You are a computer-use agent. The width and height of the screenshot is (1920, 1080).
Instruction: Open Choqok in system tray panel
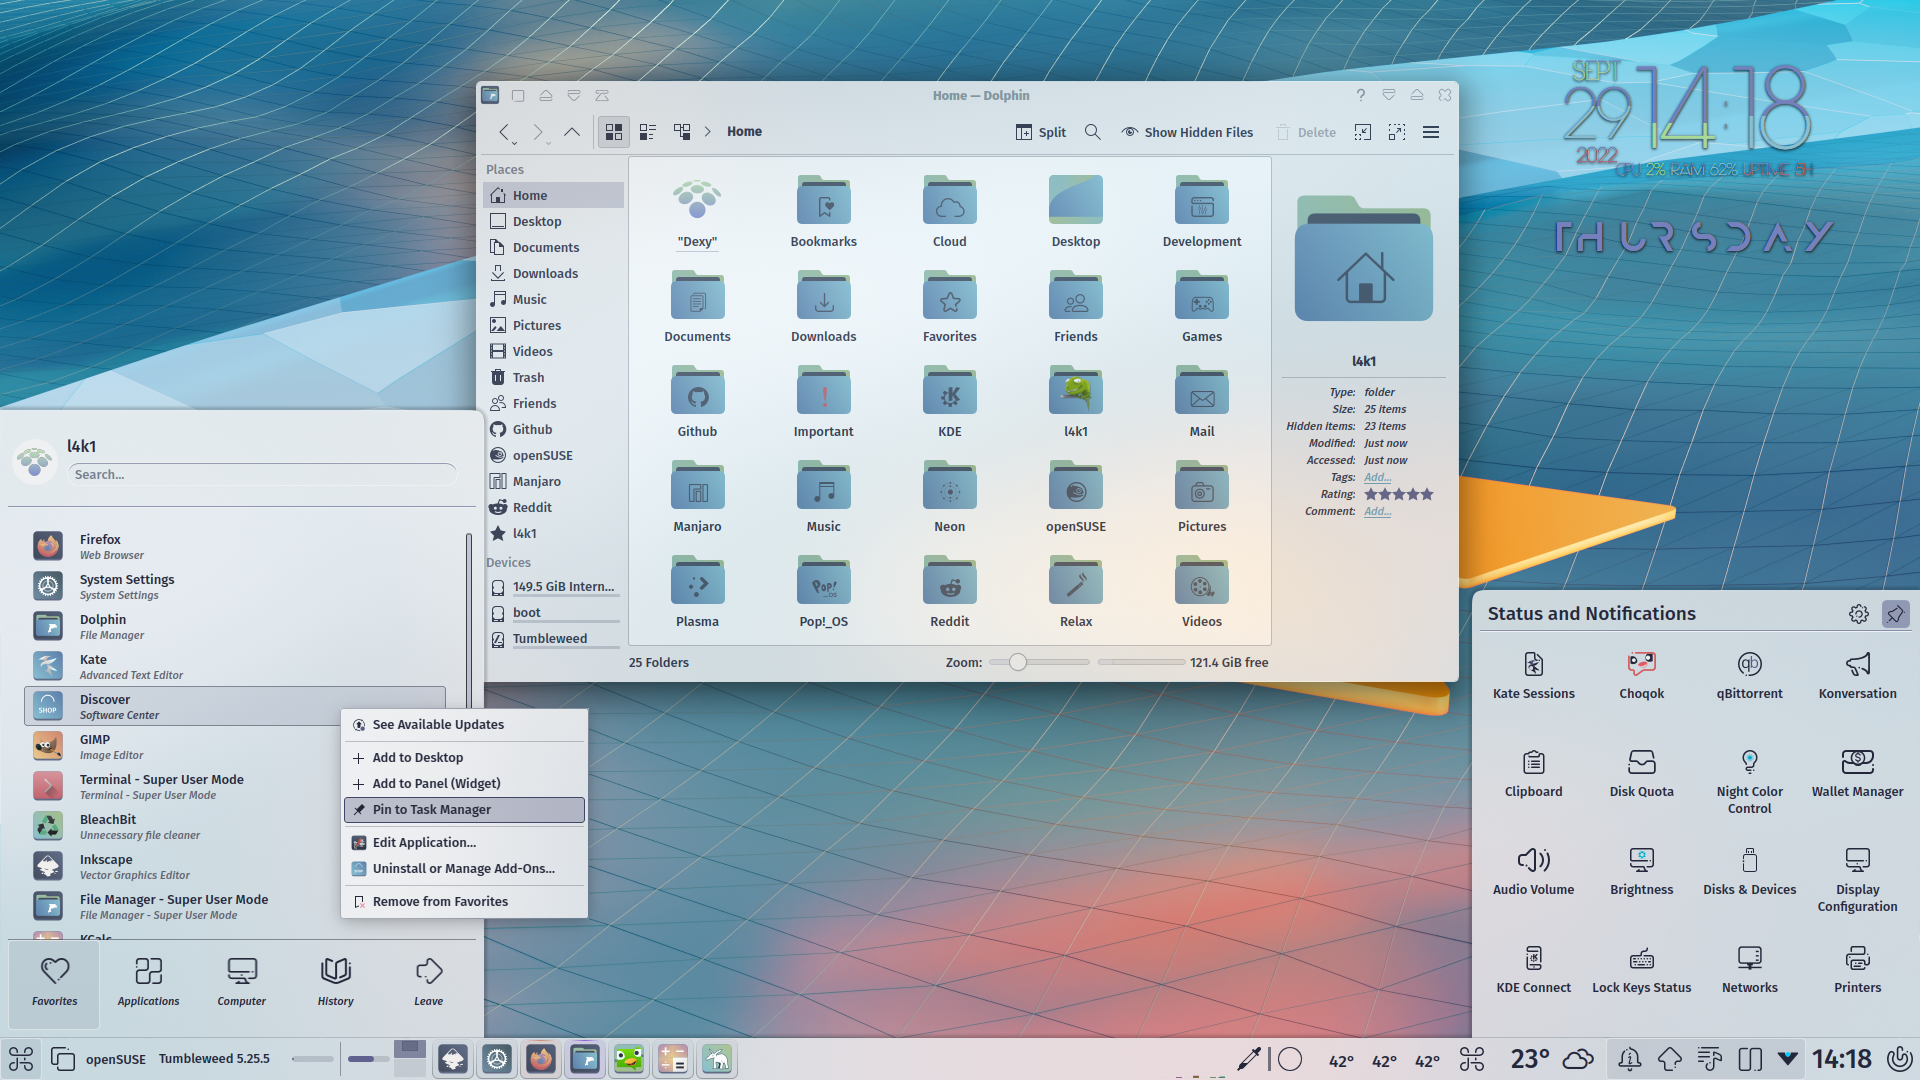coord(1641,675)
